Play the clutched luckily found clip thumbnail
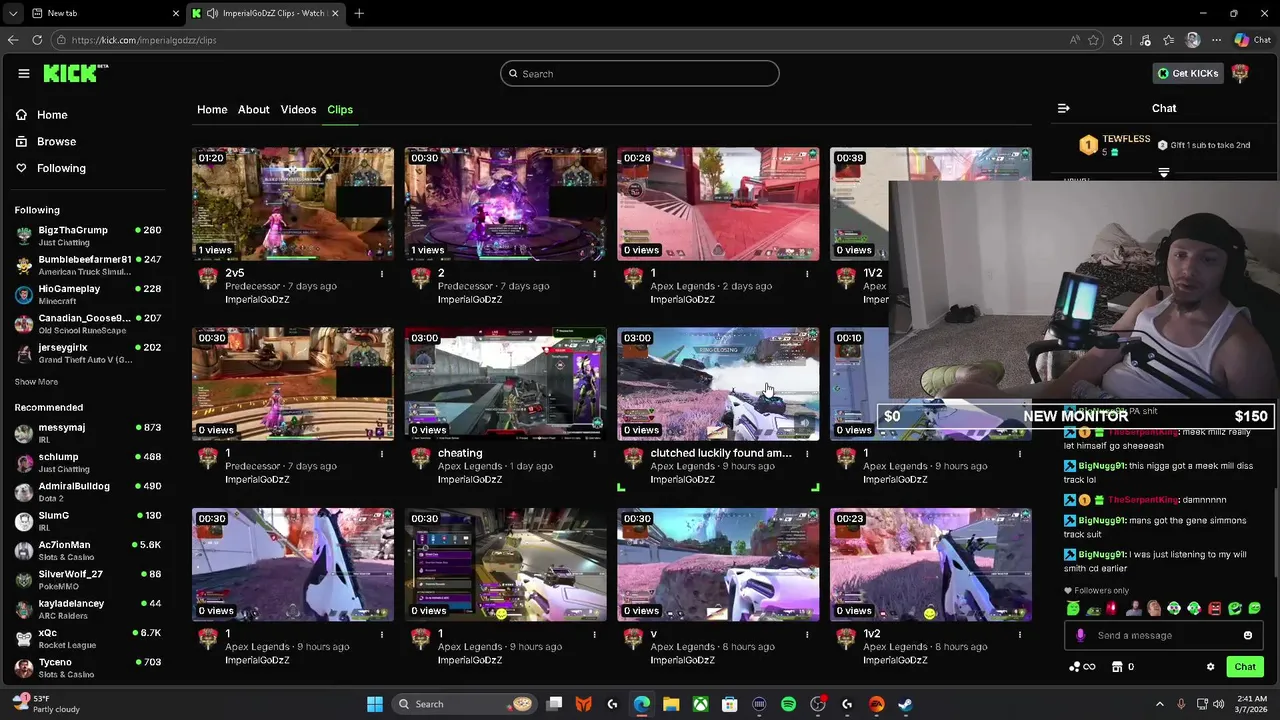This screenshot has height=720, width=1280. pos(718,384)
